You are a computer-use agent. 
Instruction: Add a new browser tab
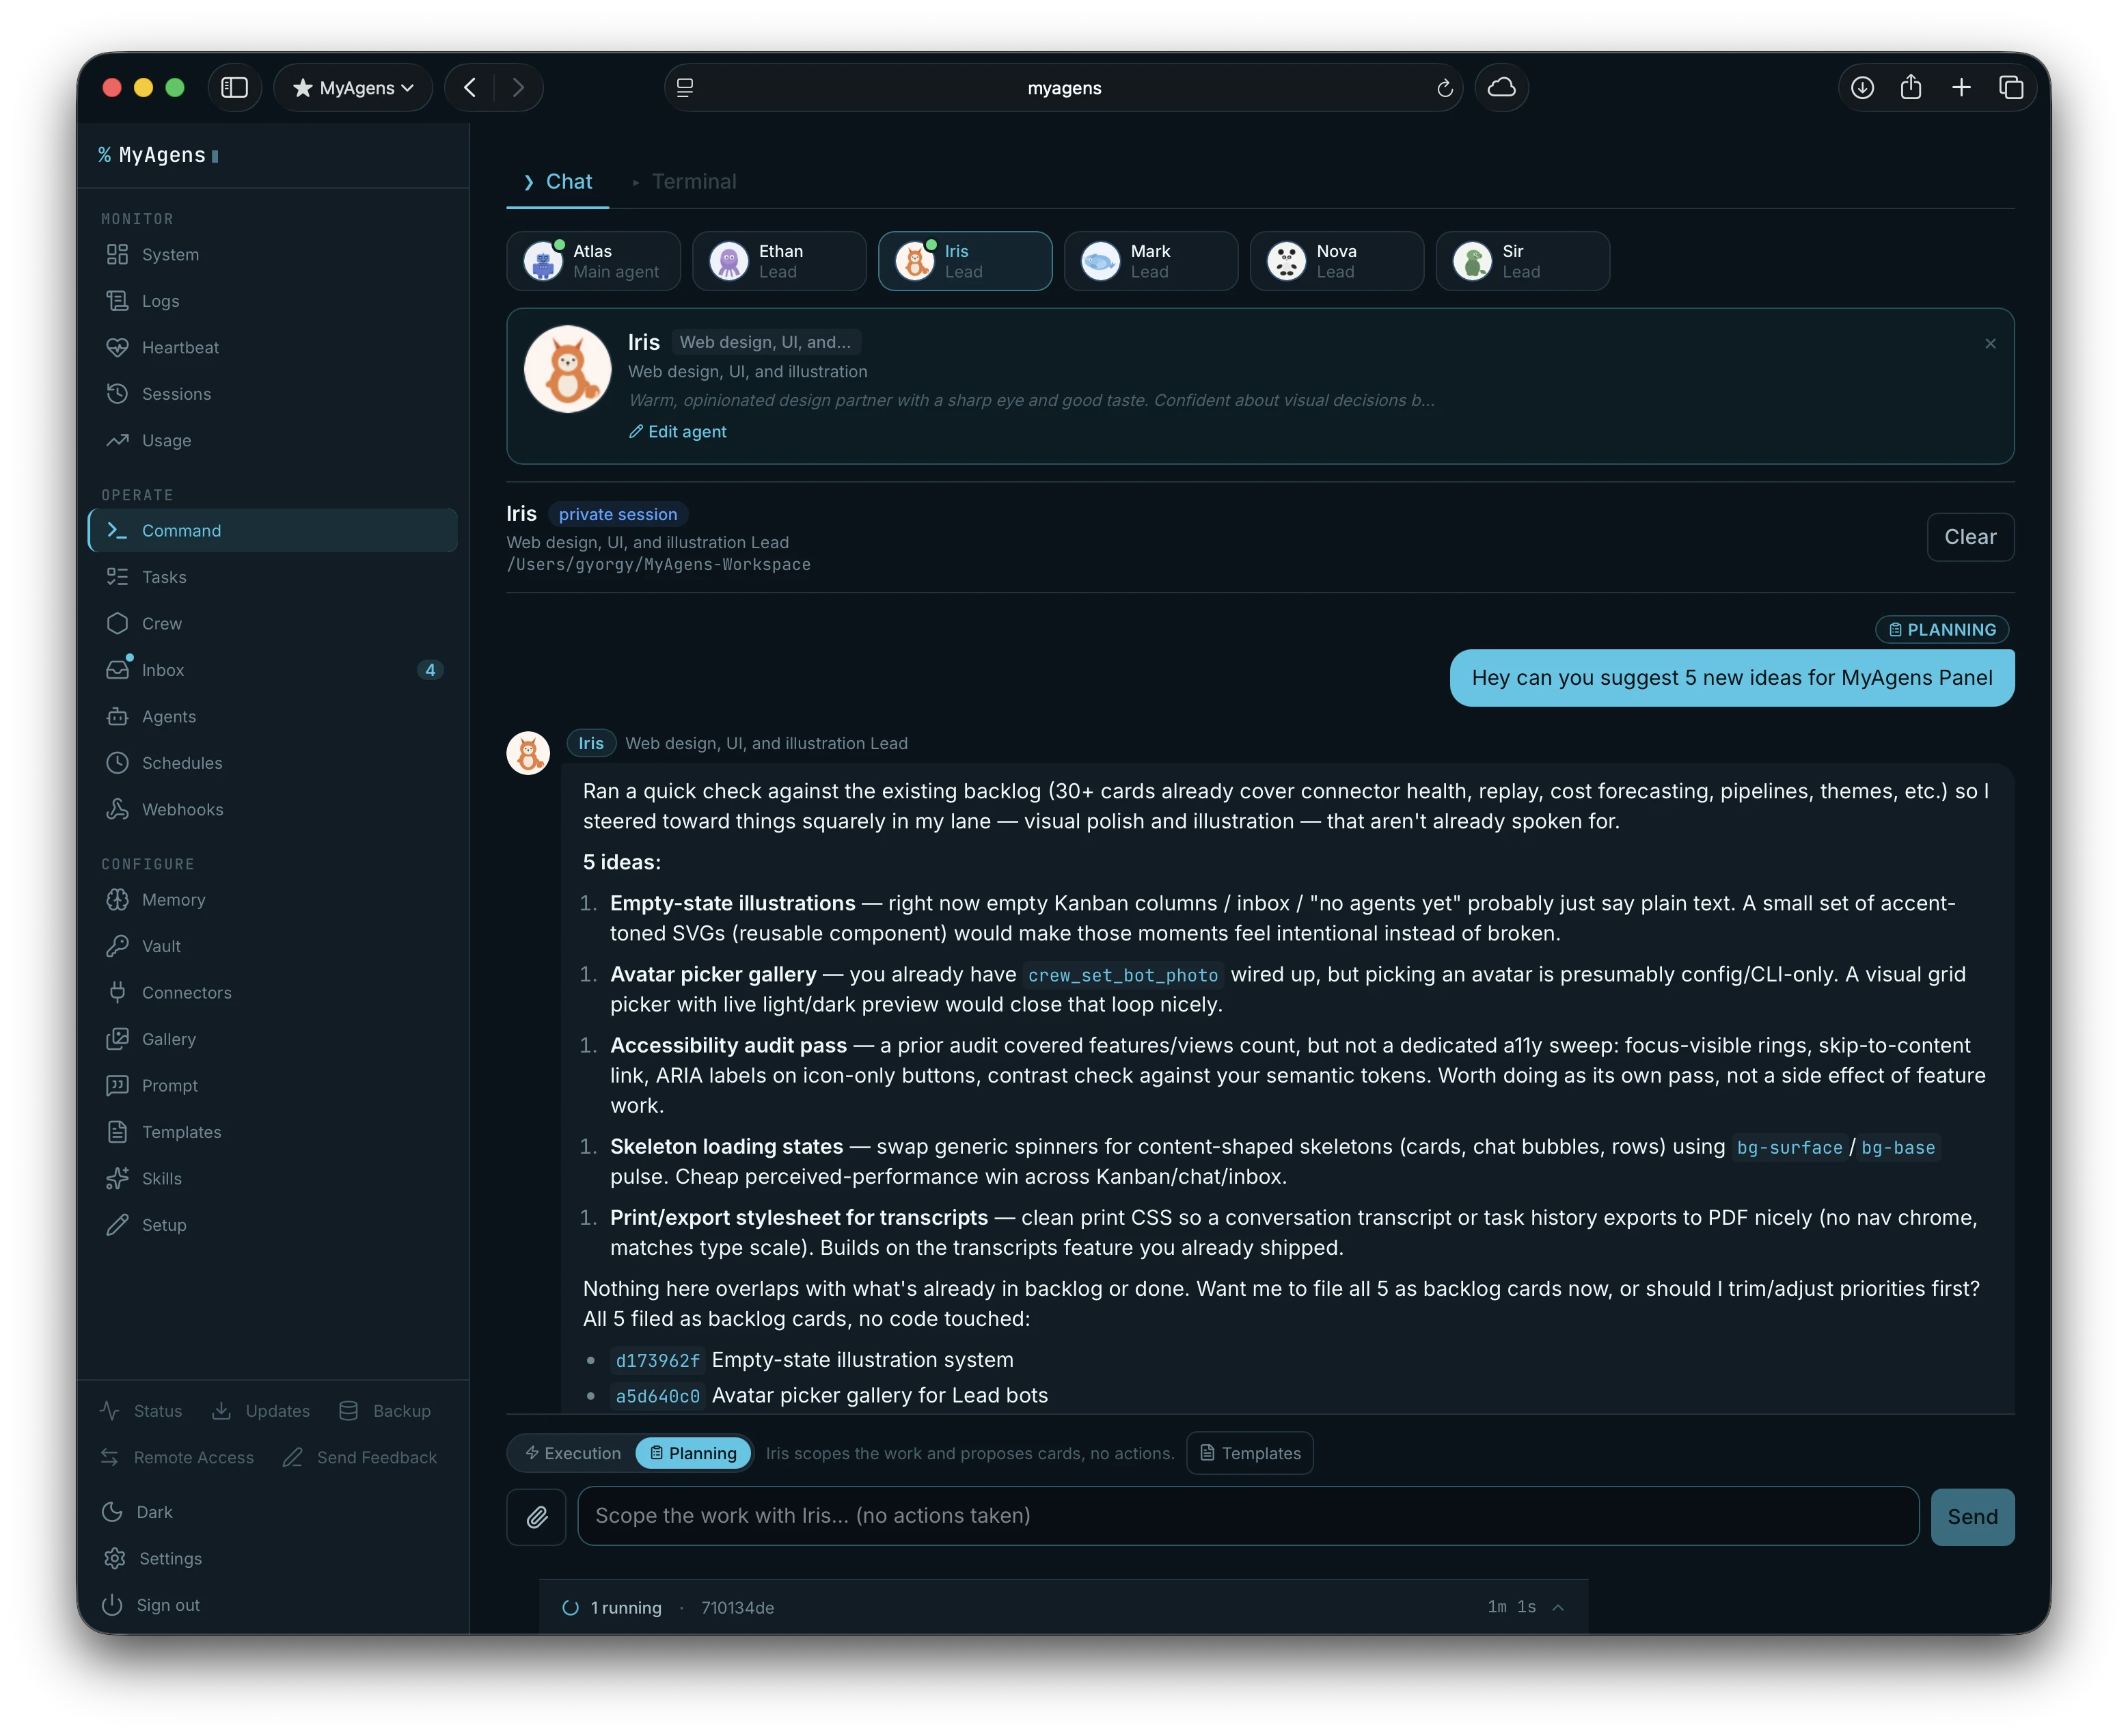tap(1961, 88)
